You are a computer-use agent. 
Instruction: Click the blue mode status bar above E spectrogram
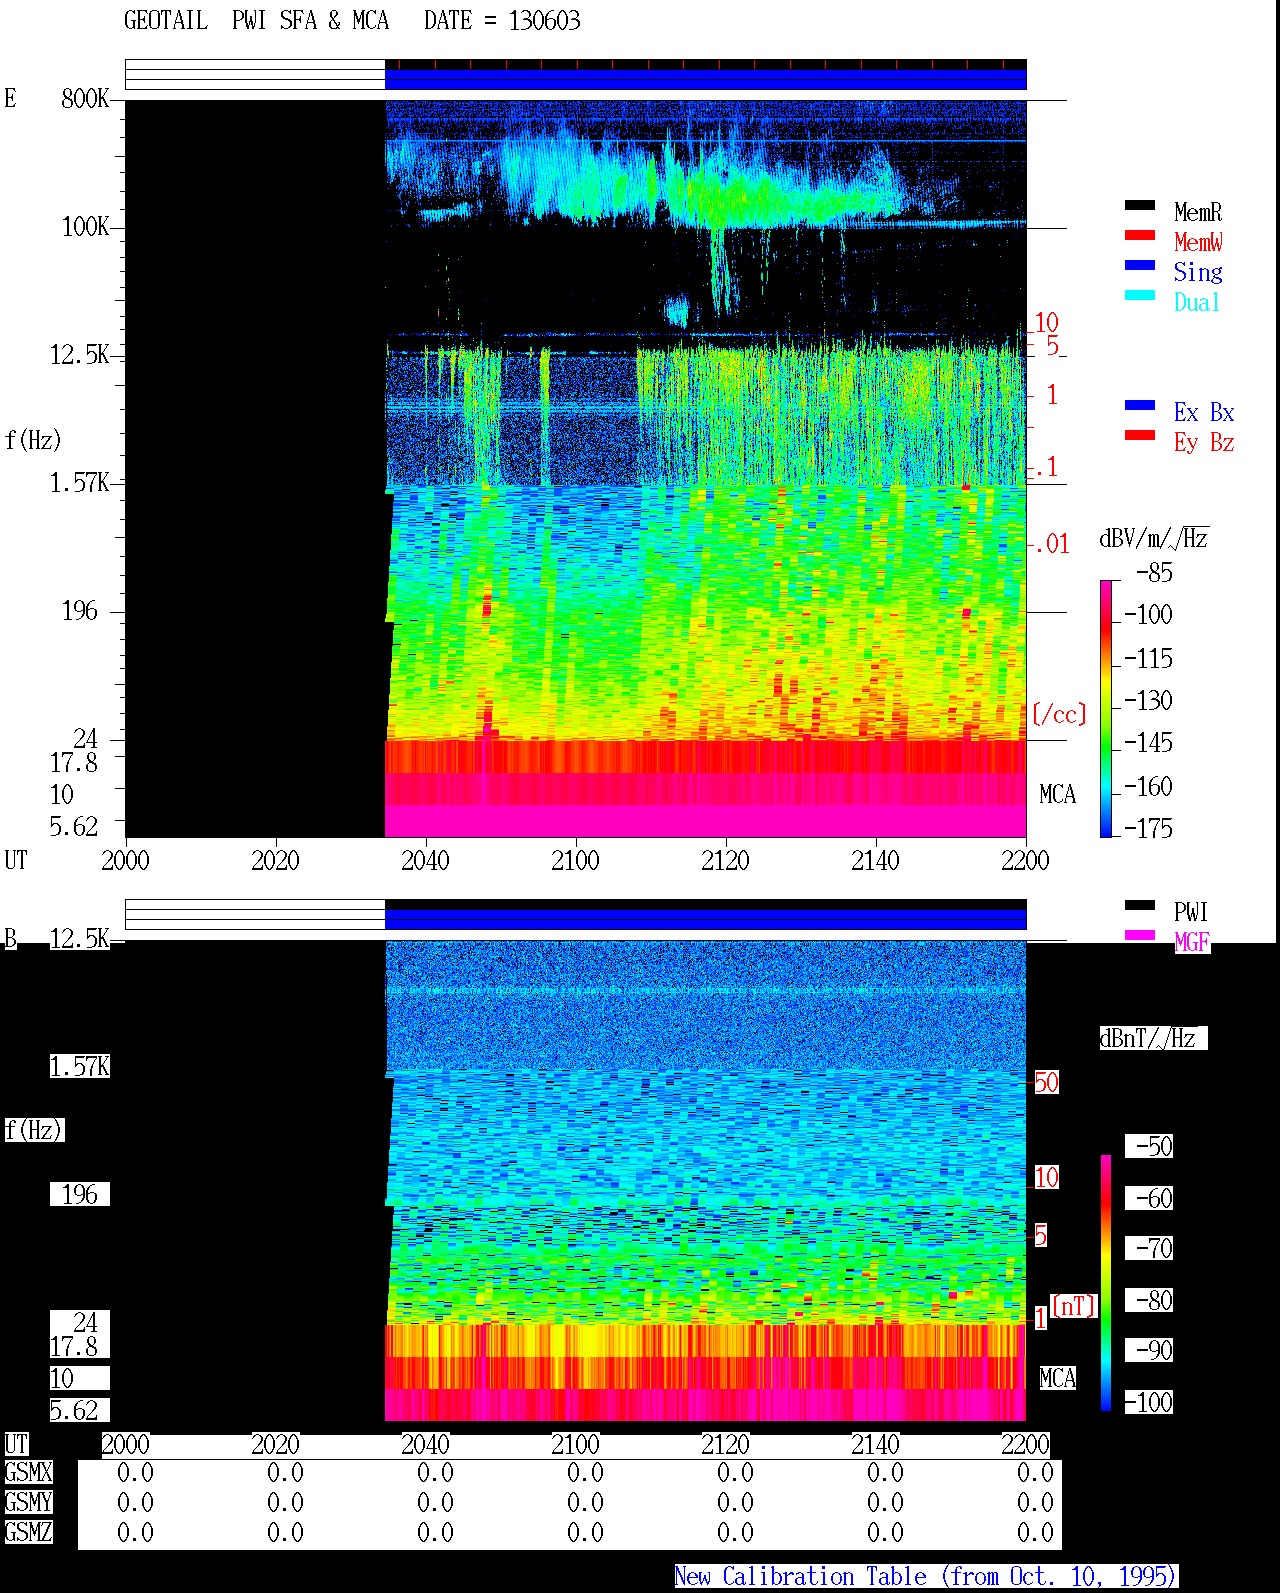(x=706, y=79)
